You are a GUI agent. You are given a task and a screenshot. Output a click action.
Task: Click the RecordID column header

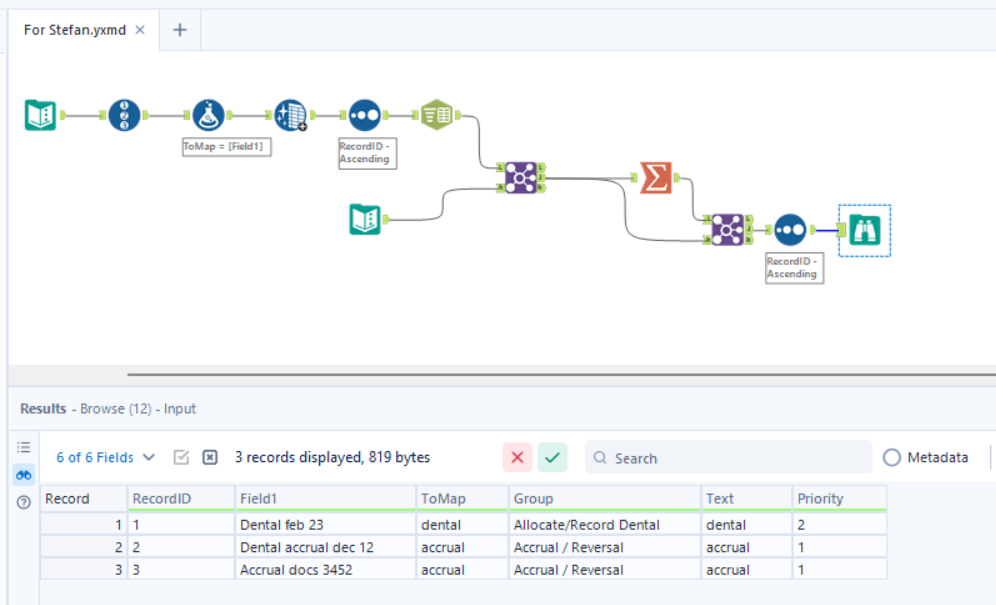[x=181, y=498]
